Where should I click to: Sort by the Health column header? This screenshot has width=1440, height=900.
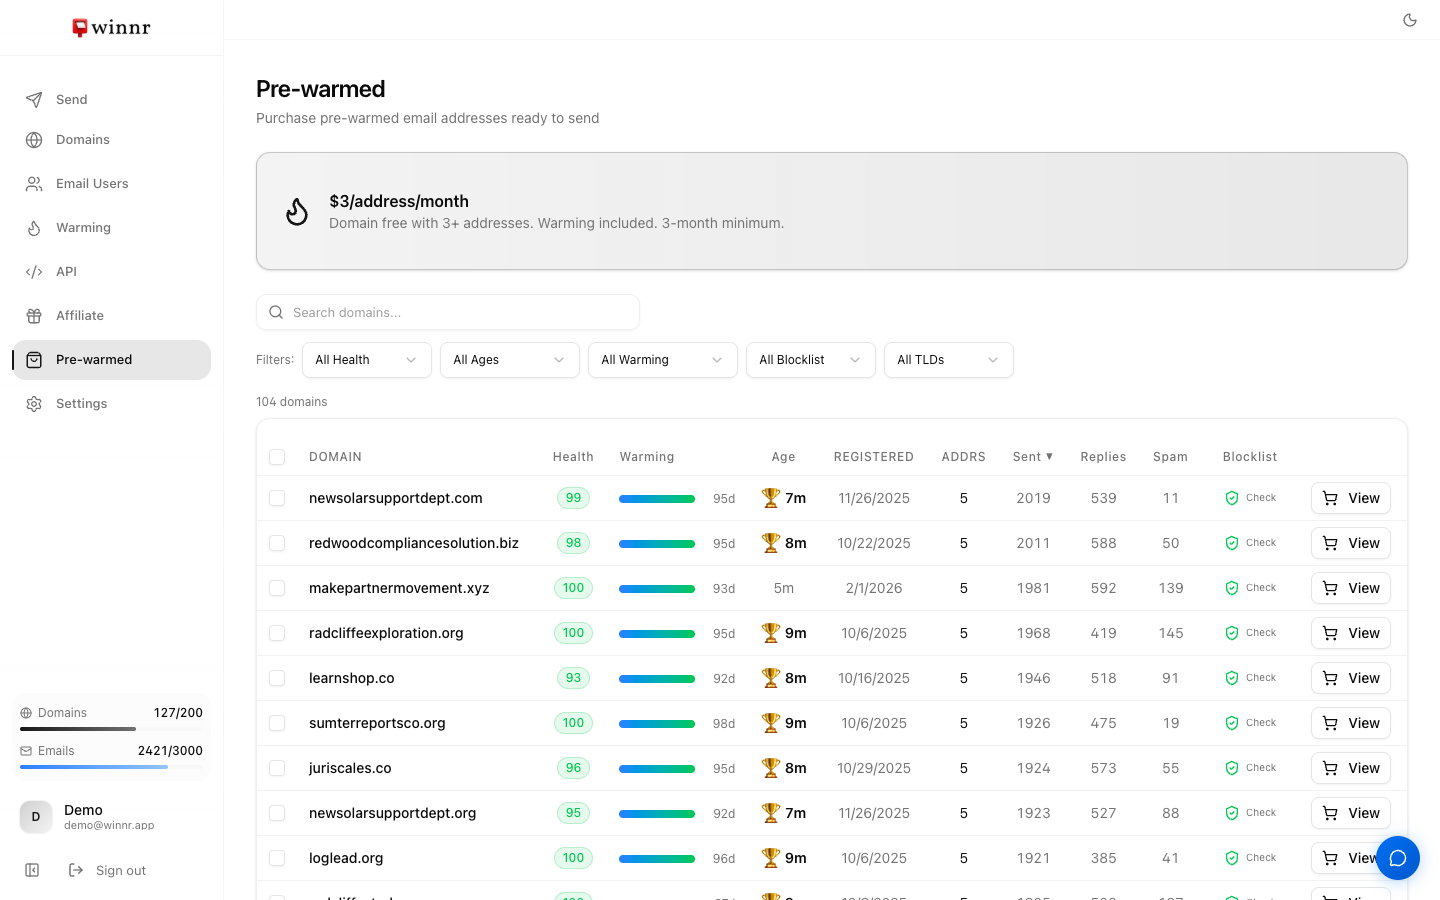(x=573, y=457)
